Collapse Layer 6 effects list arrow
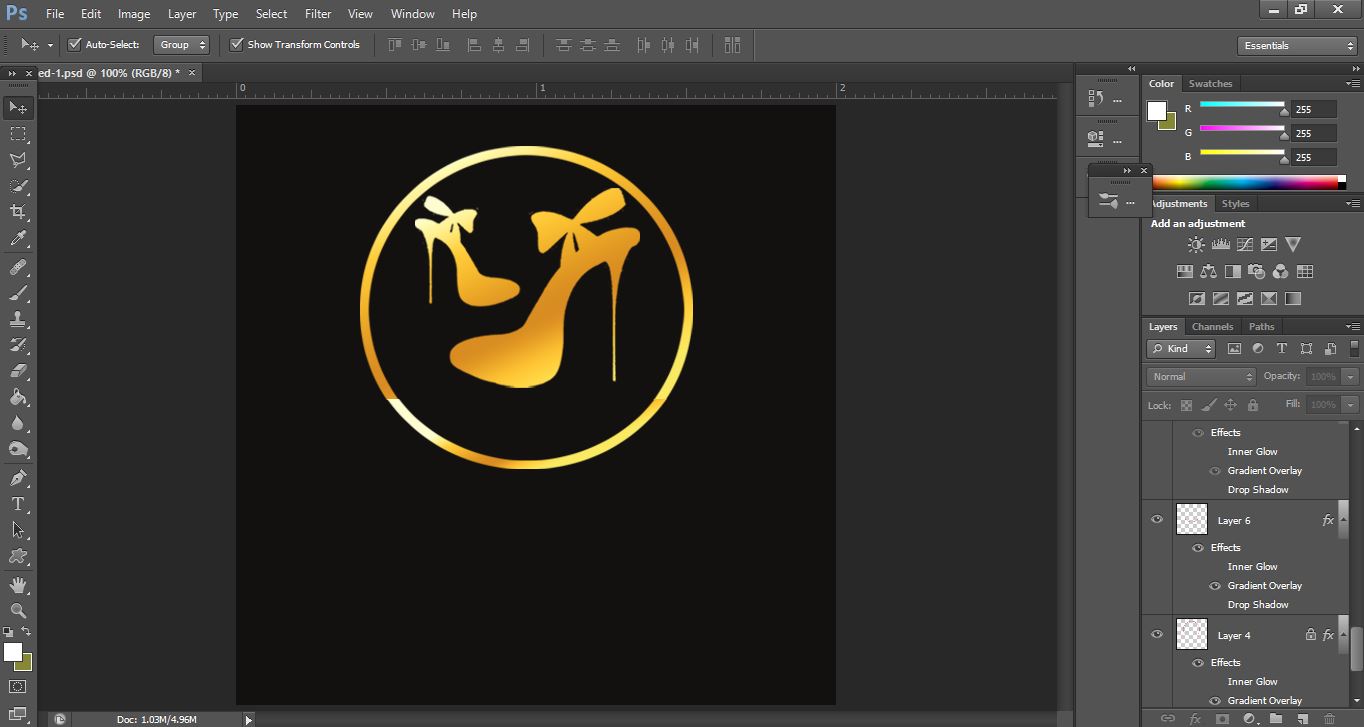Screen dimensions: 1364x727 pos(1343,521)
